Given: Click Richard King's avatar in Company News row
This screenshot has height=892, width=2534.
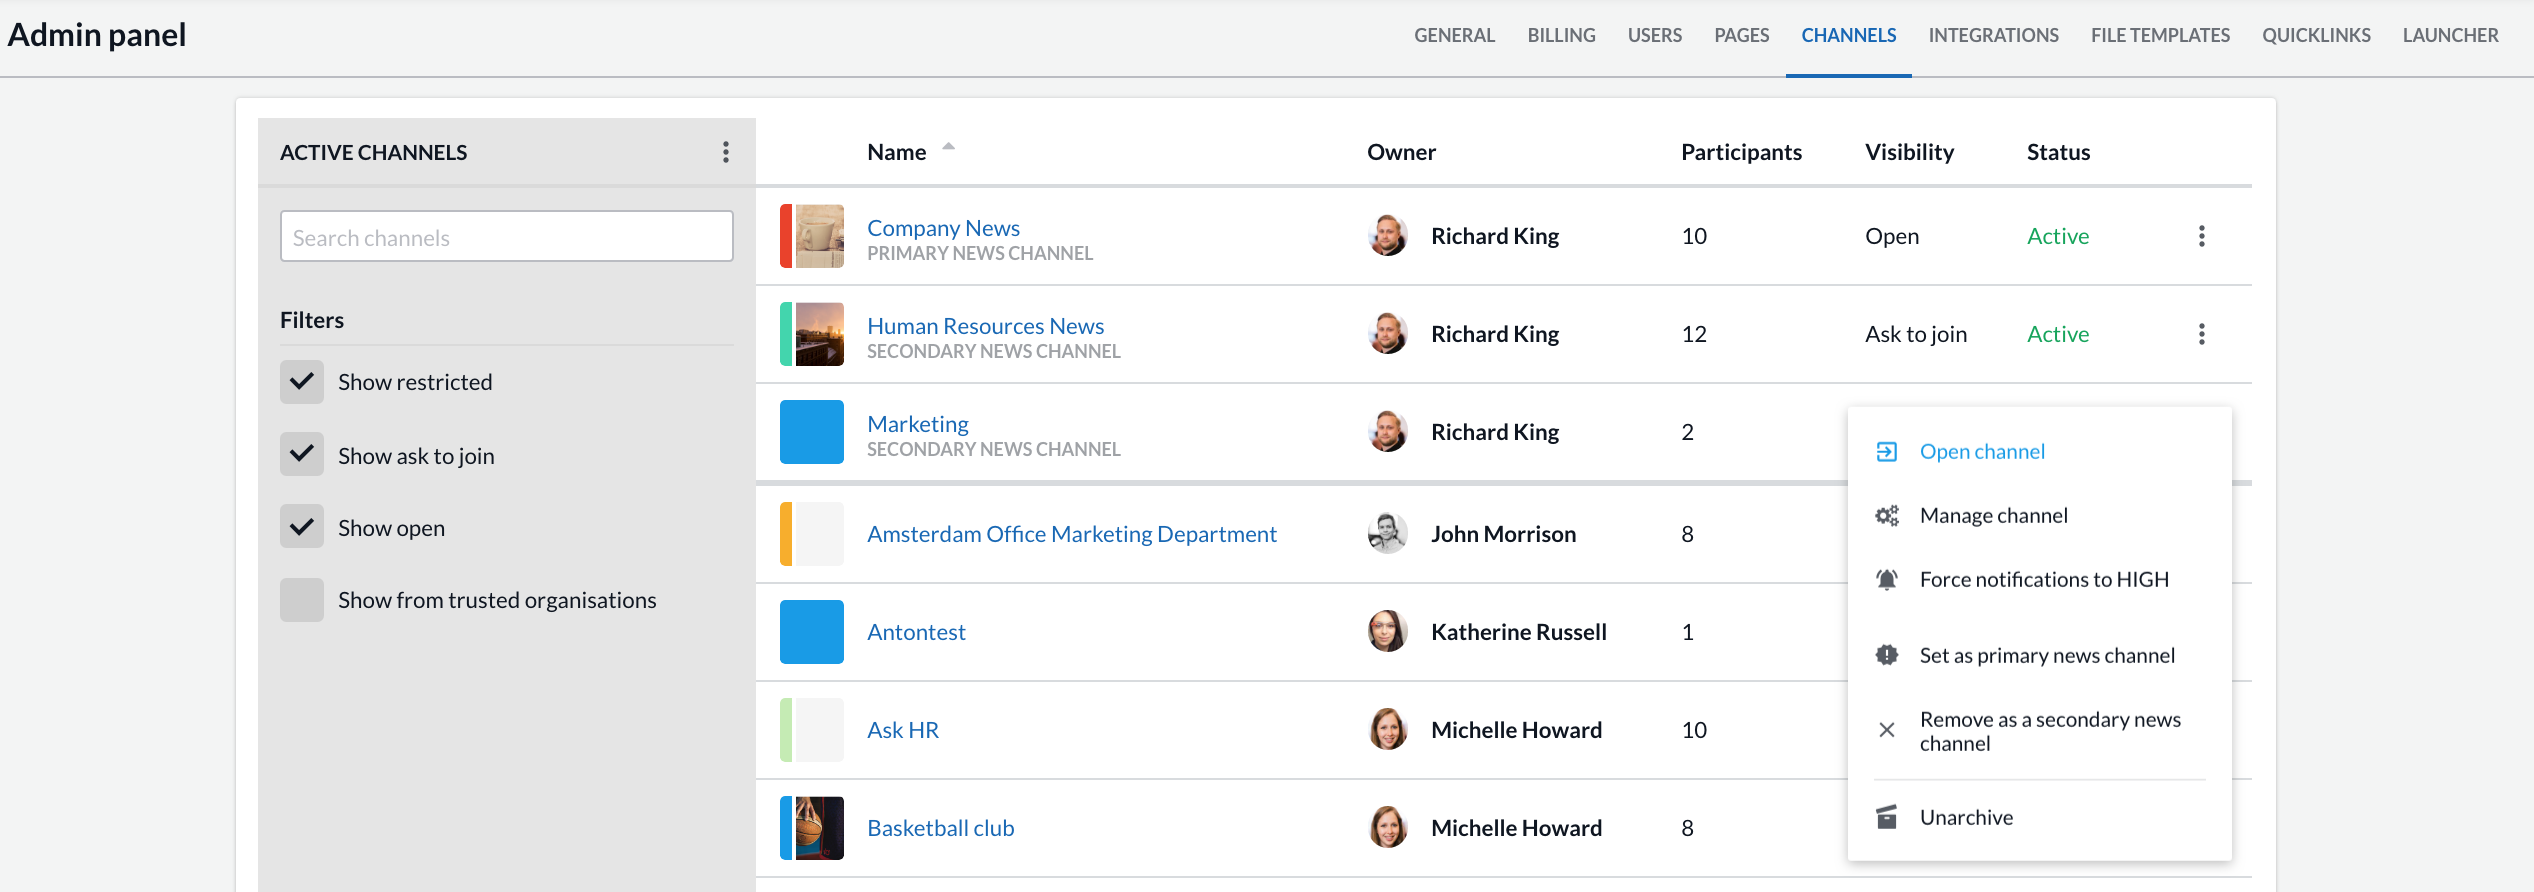Looking at the screenshot, I should pos(1387,236).
